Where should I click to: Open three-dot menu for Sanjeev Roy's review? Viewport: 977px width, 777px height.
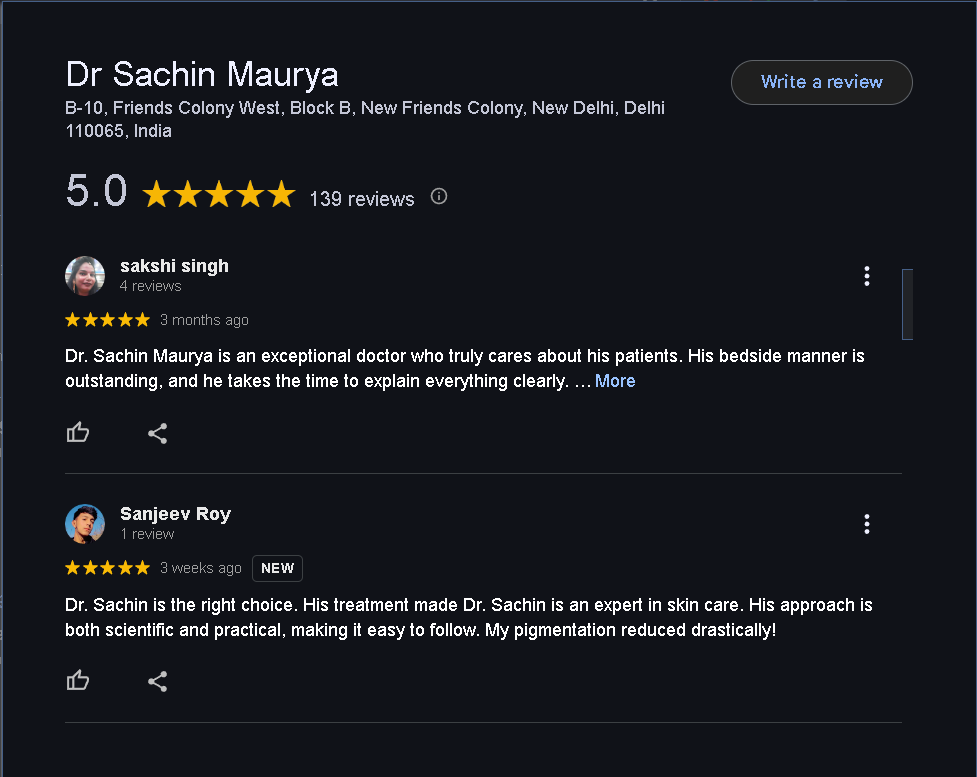(866, 524)
